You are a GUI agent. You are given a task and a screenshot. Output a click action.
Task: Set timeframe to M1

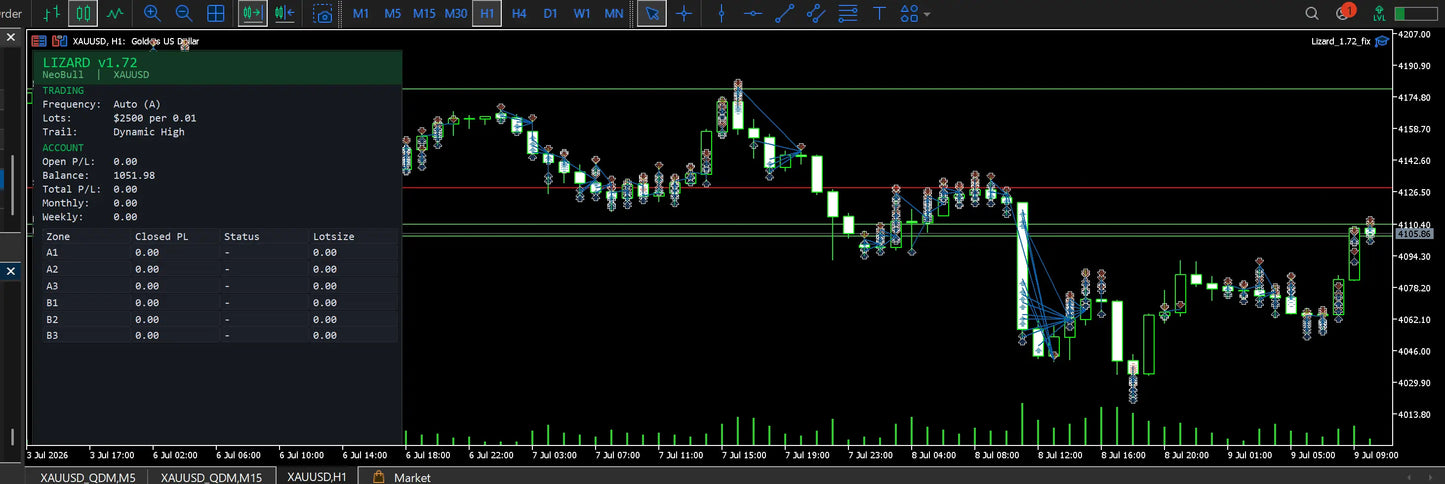coord(361,14)
